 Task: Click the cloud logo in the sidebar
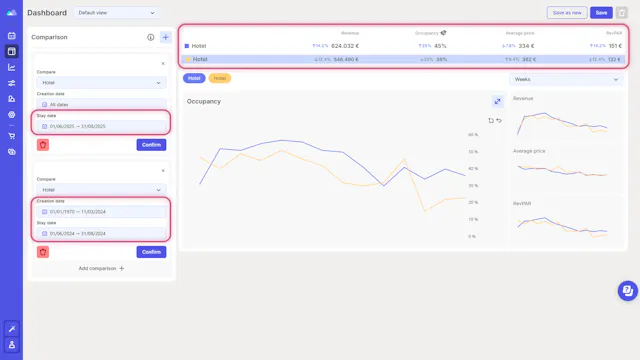tap(11, 13)
